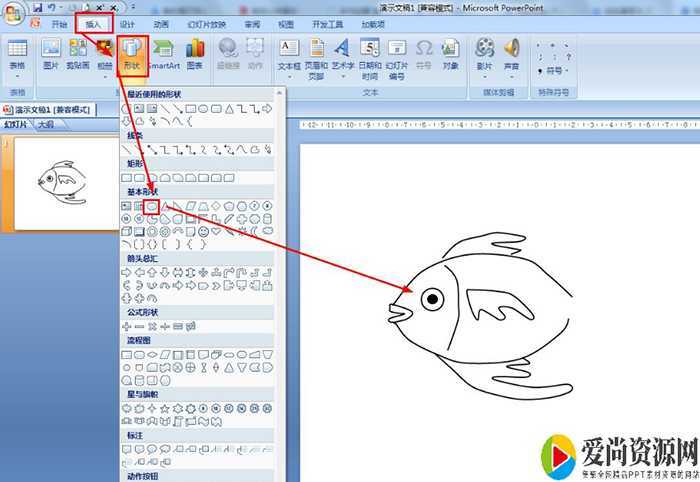Viewport: 700px width, 482px height.
Task: Open the 视图 (View) ribbon tab
Action: (286, 23)
